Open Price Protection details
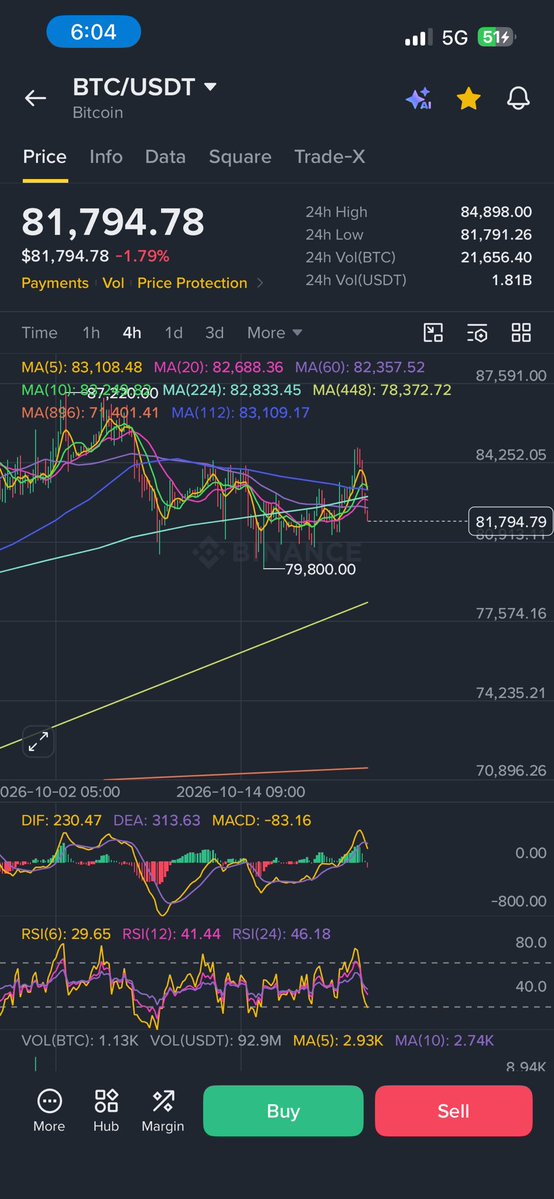554x1199 pixels. pyautogui.click(x=192, y=283)
